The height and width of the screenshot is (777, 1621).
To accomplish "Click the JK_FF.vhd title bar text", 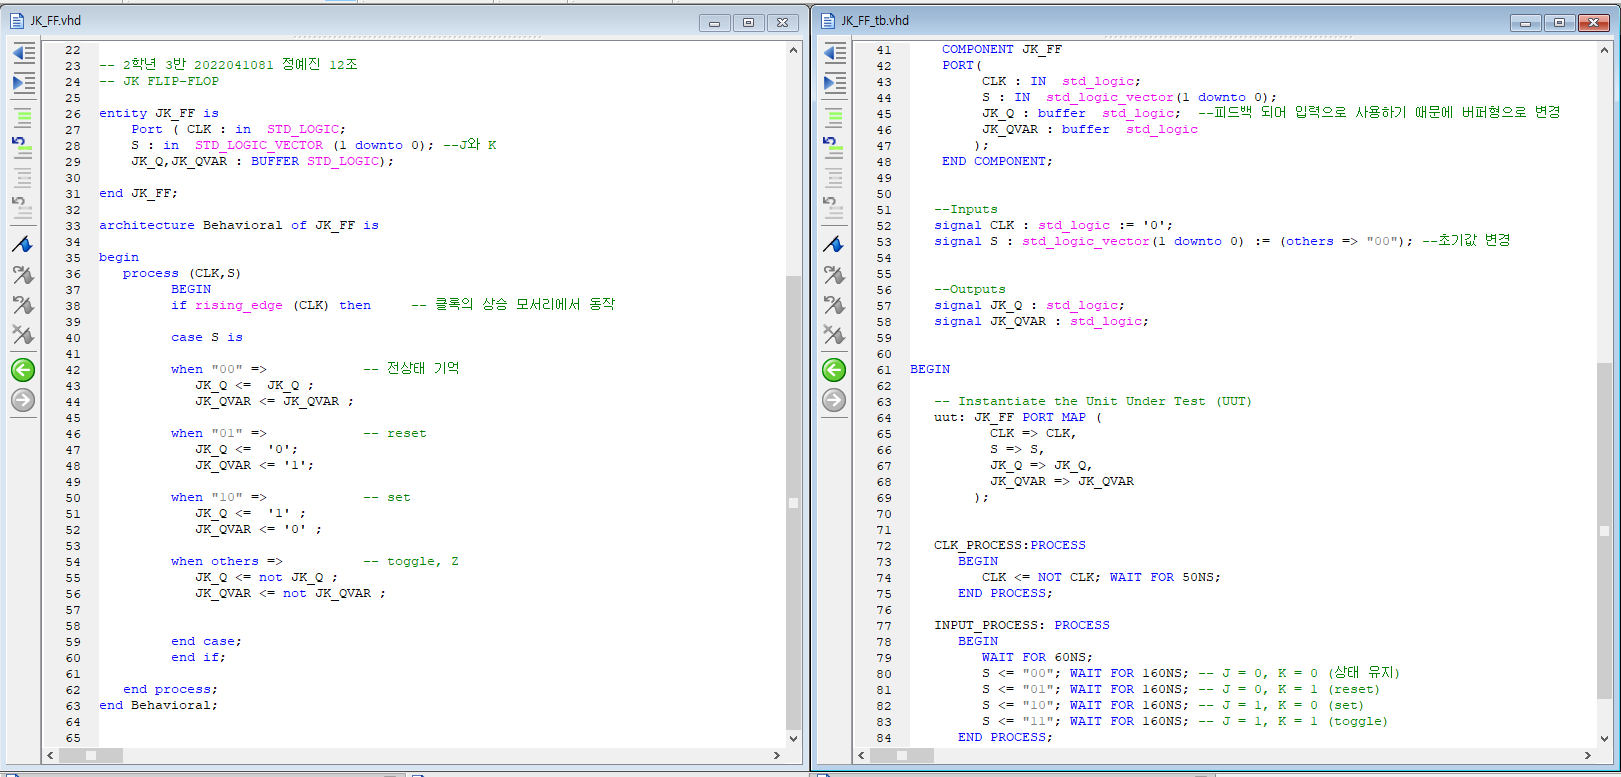I will tap(56, 20).
